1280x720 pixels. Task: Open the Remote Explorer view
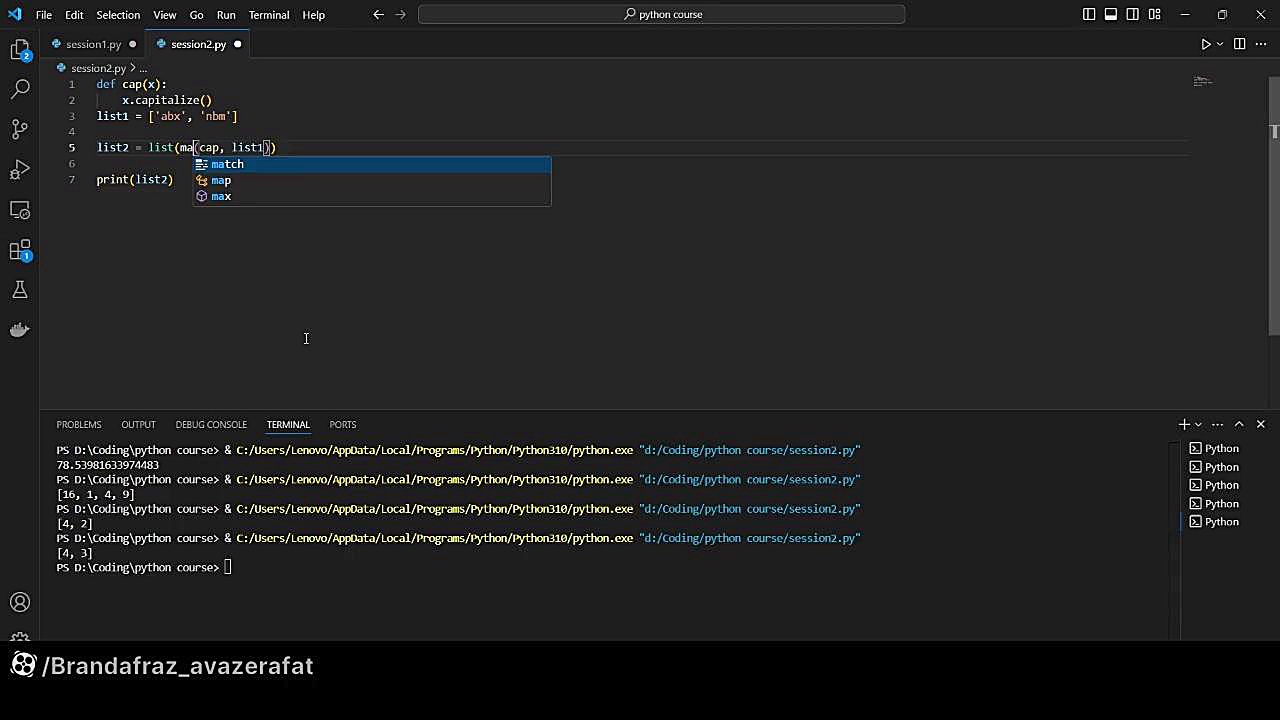tap(20, 209)
